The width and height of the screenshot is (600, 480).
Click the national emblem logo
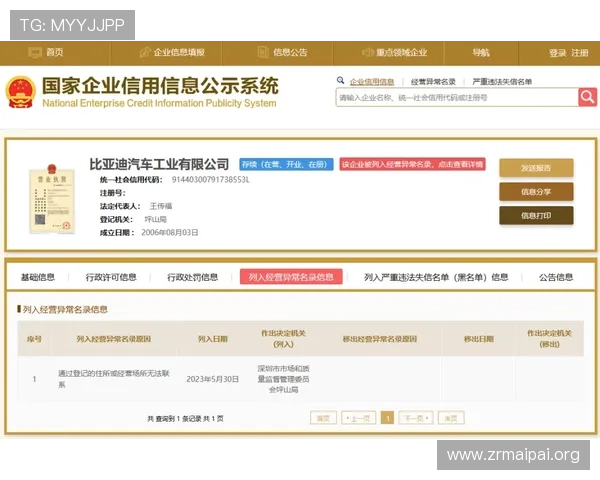tap(20, 92)
